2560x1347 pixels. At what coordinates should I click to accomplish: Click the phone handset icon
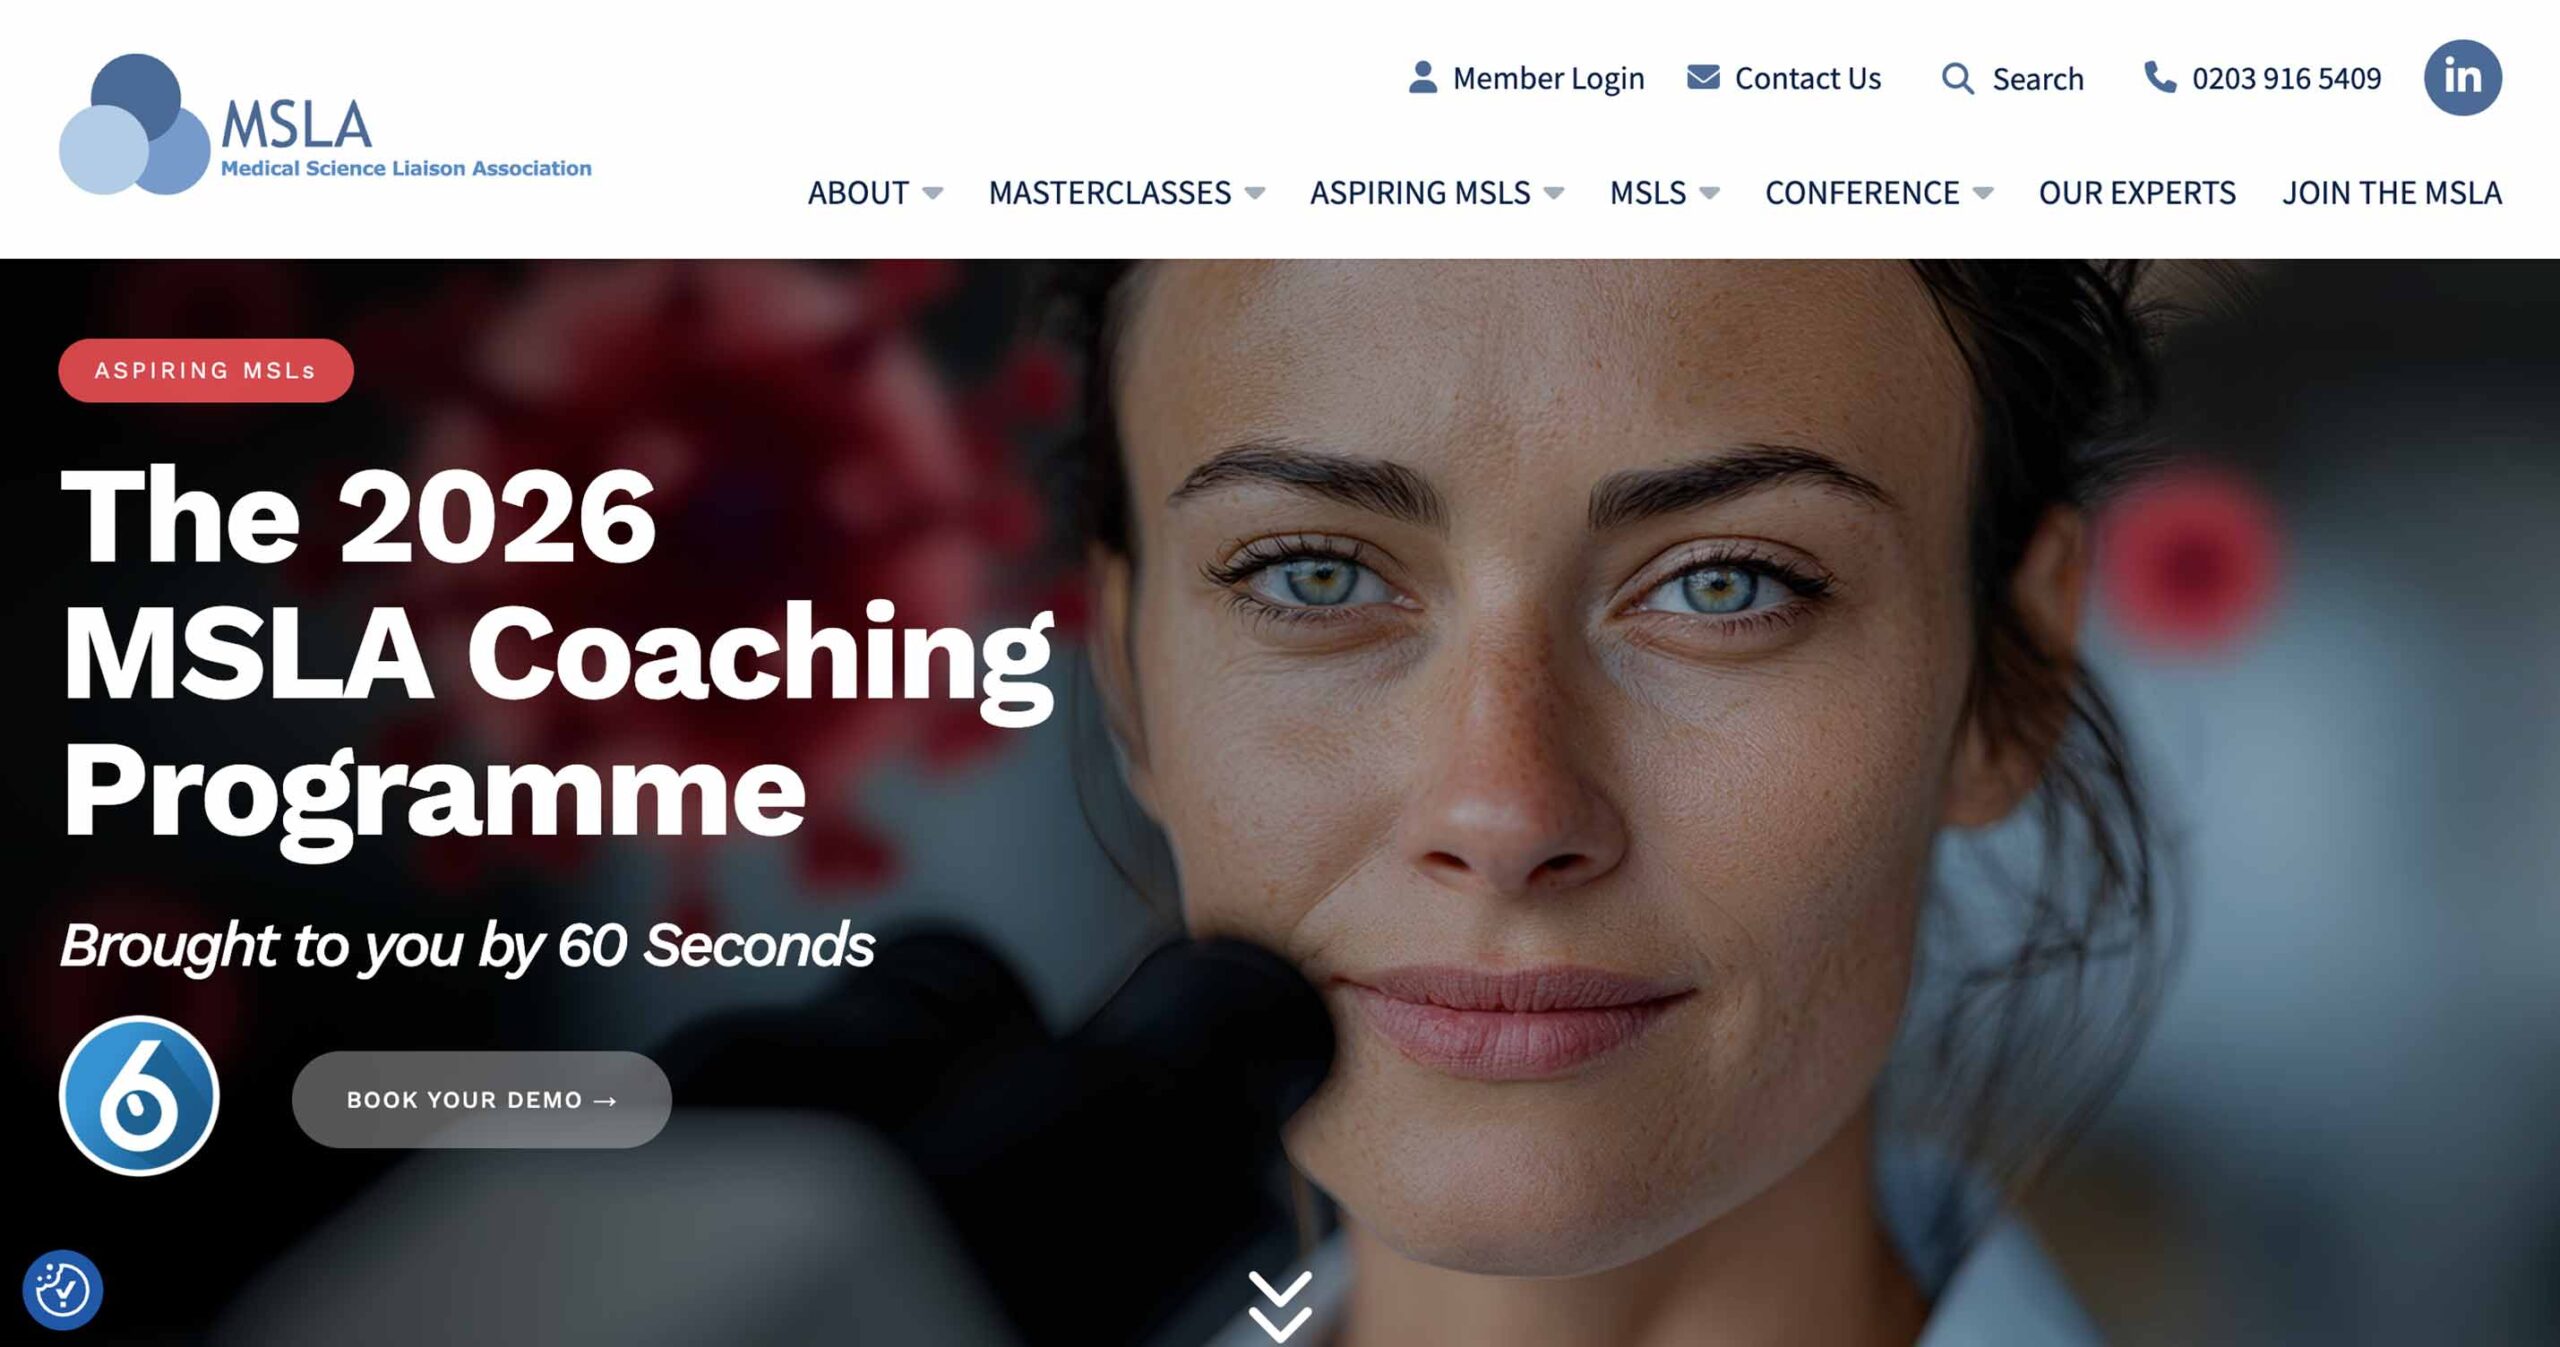(x=2160, y=77)
